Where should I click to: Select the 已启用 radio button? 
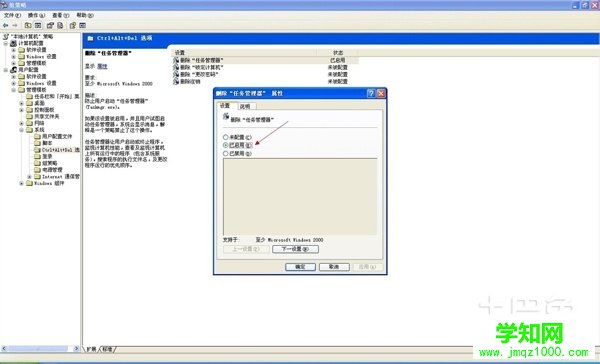click(226, 145)
